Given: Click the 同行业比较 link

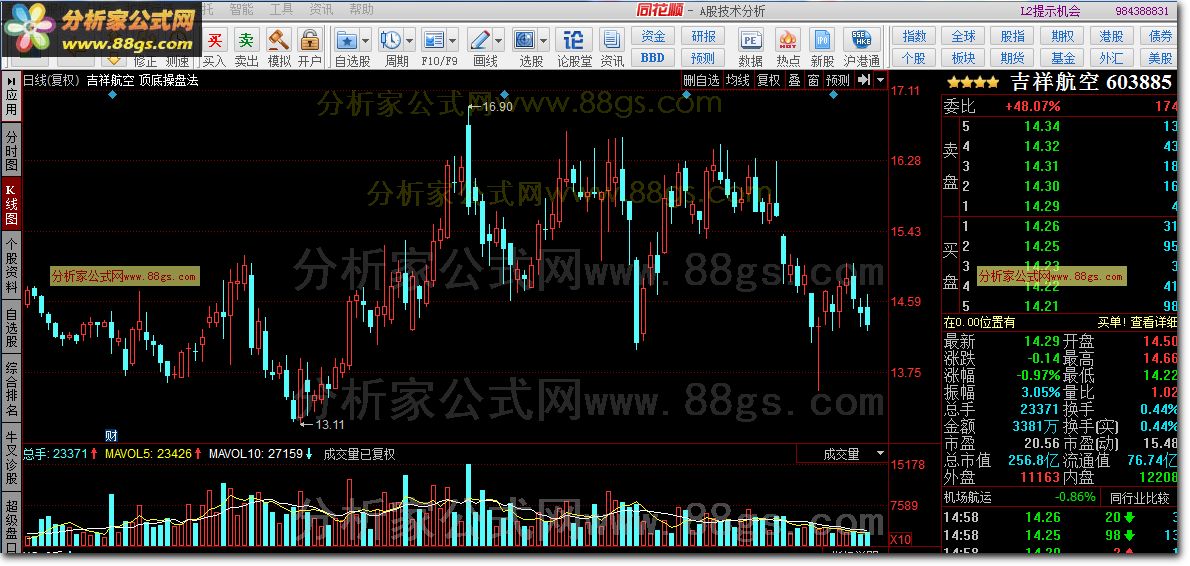Looking at the screenshot, I should click(1139, 498).
